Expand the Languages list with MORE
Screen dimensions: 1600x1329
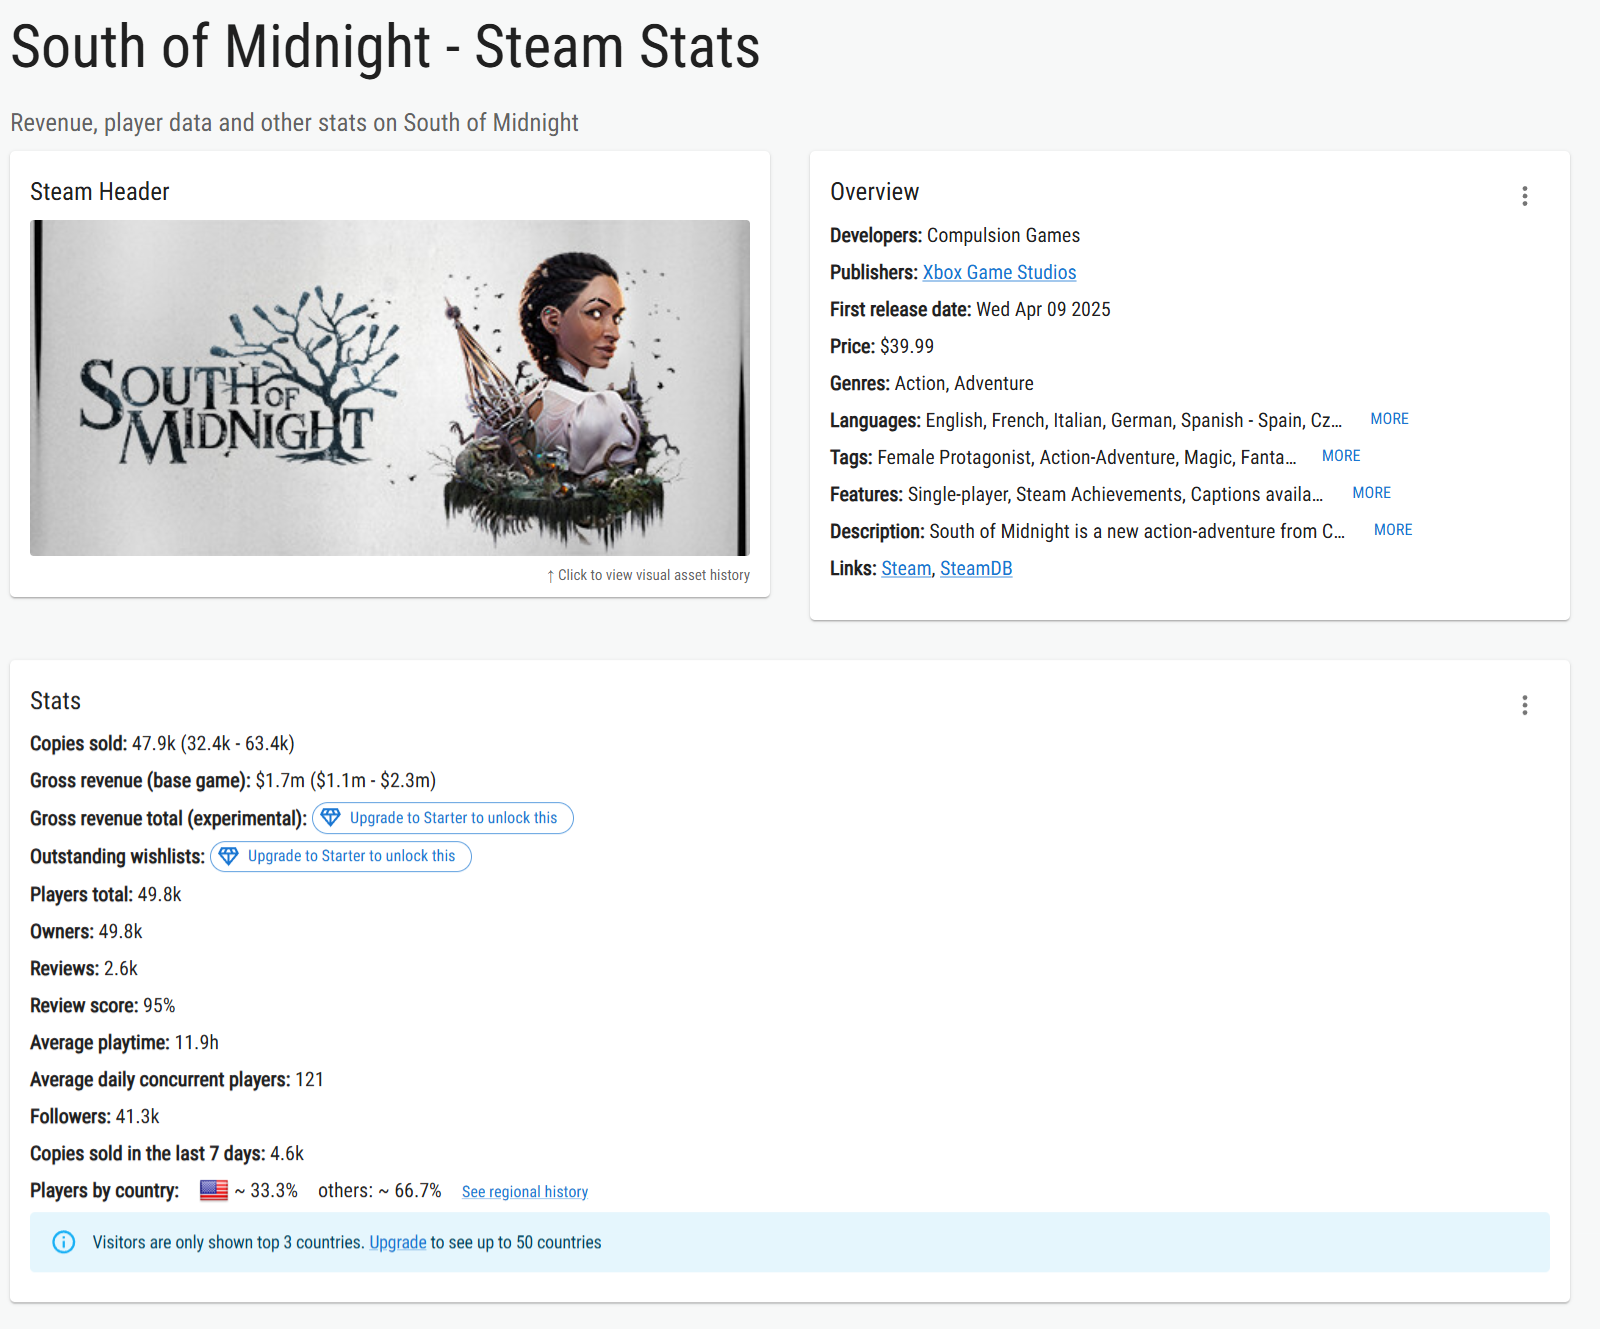click(1389, 419)
